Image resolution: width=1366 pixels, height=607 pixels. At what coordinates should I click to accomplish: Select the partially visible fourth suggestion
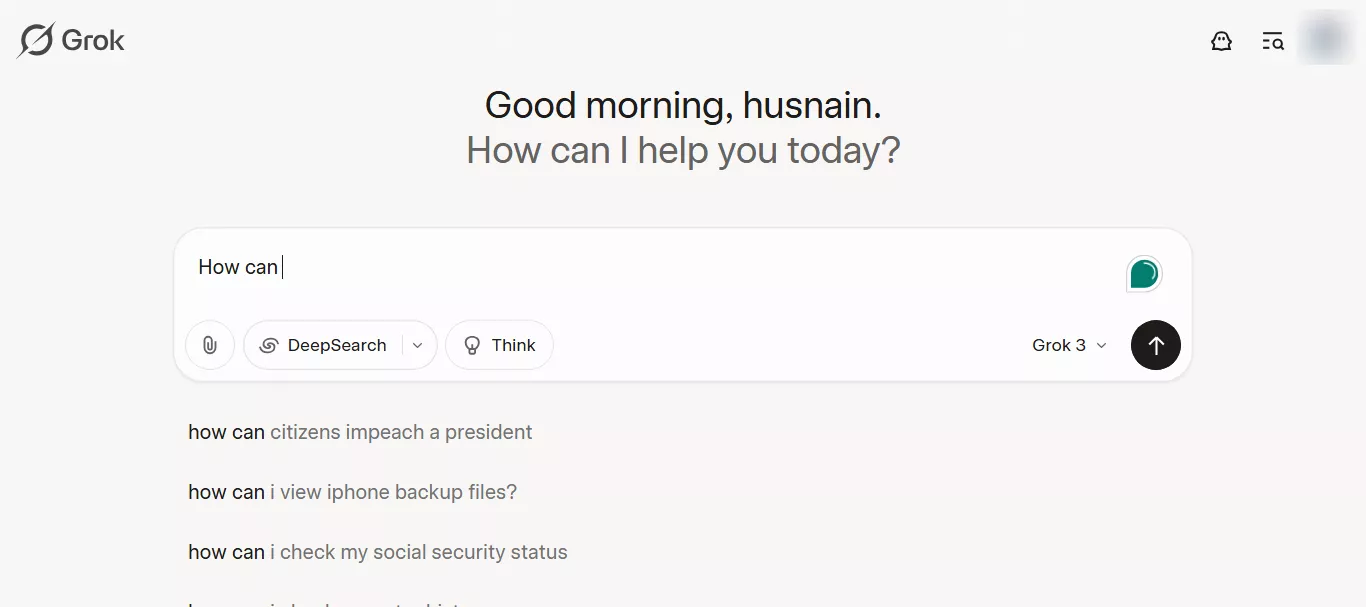coord(330,603)
